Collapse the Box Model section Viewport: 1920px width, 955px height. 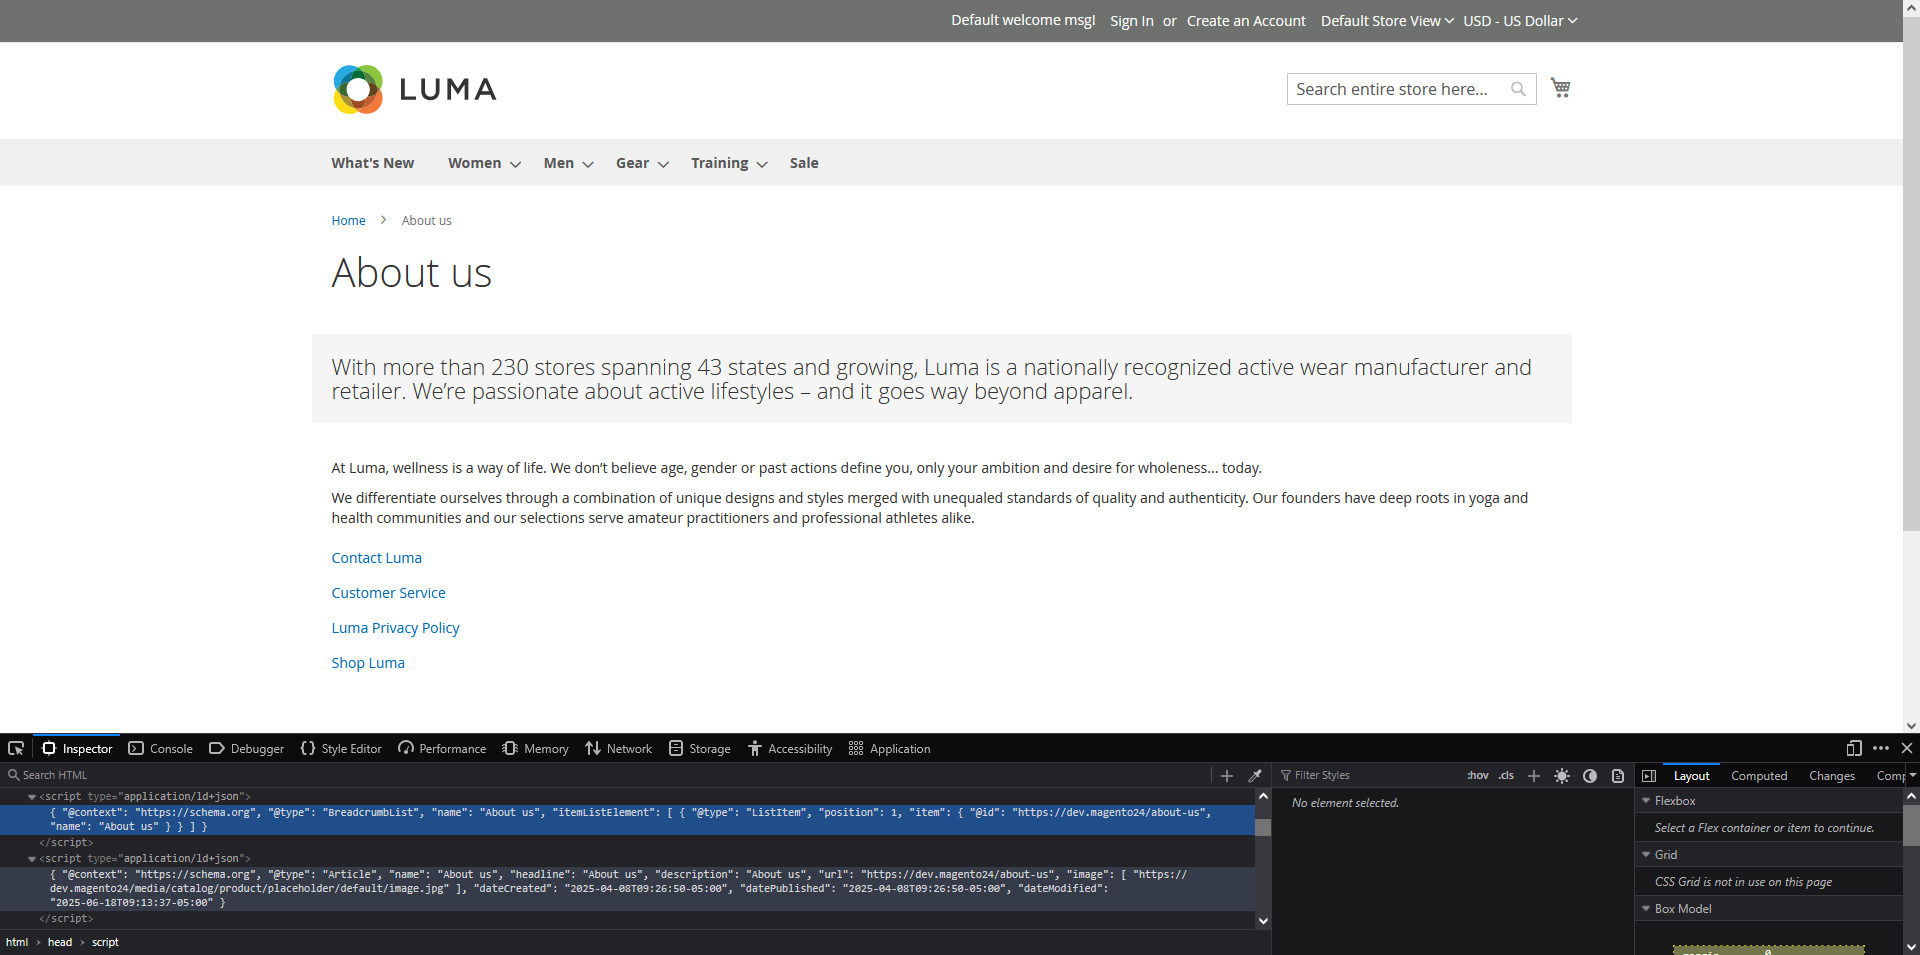[1647, 909]
